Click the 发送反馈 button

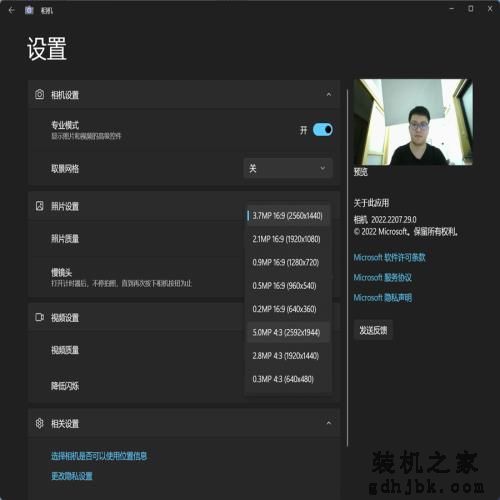coord(373,330)
